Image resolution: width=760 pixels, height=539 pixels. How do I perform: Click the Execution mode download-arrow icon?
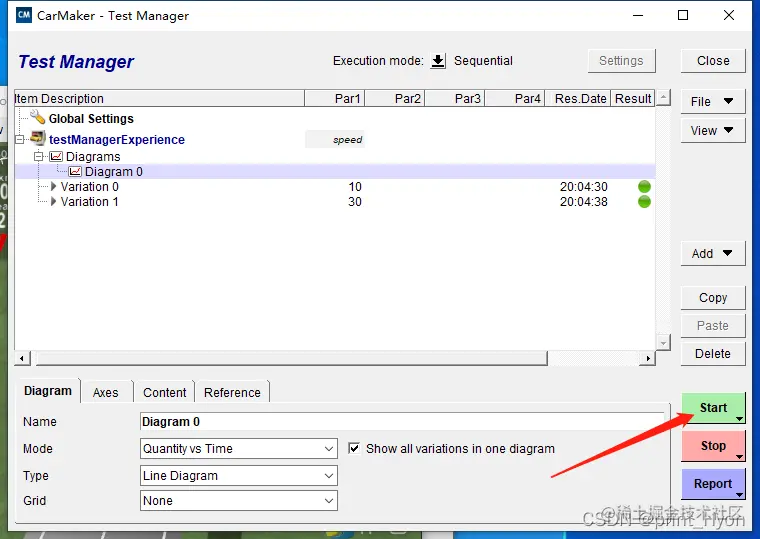(438, 61)
